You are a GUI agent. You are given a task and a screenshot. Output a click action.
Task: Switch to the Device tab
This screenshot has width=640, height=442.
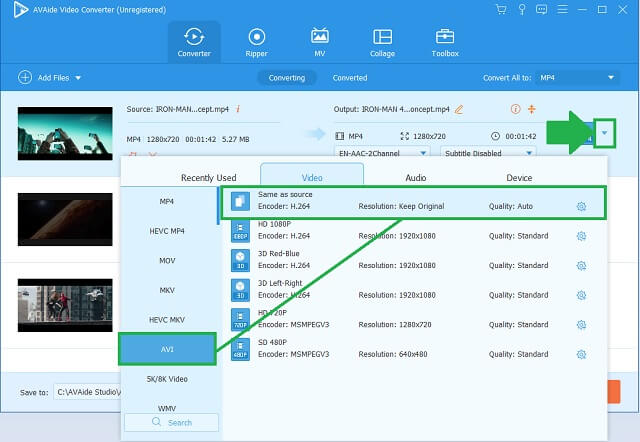(x=519, y=178)
